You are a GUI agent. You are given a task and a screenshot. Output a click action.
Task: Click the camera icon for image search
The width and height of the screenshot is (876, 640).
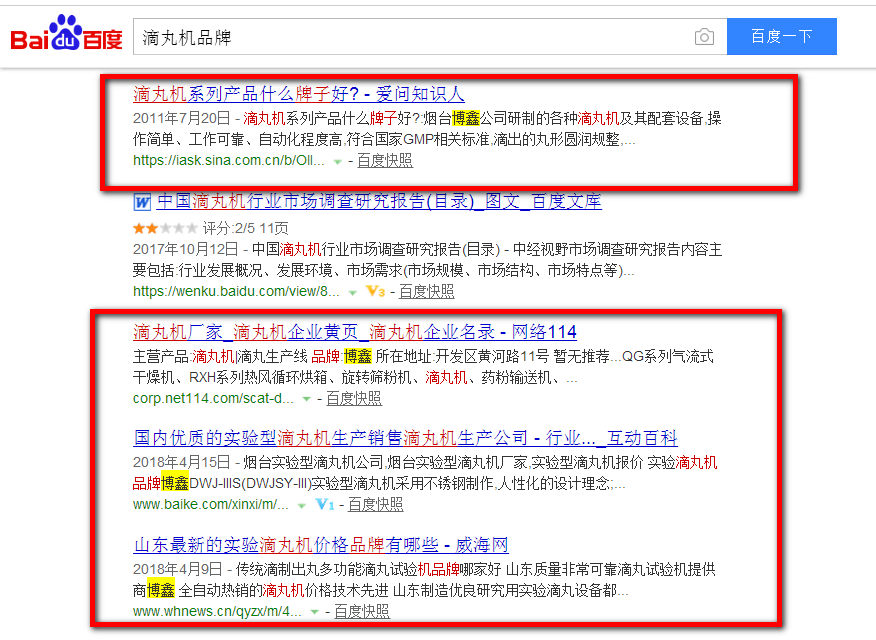[x=704, y=36]
